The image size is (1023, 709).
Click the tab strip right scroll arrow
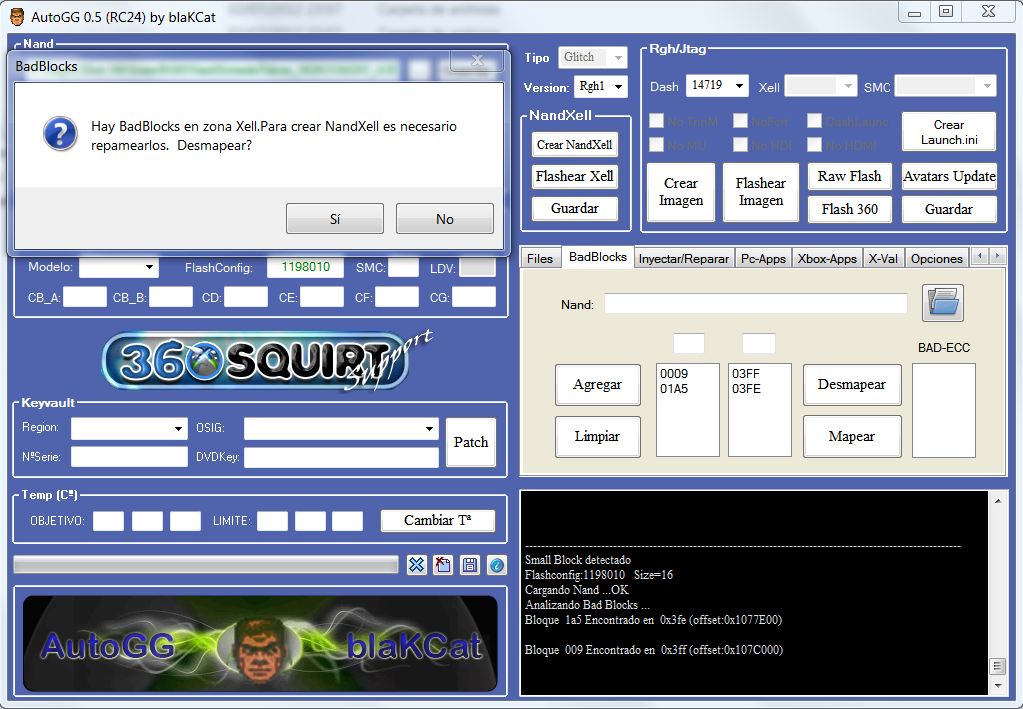(x=997, y=256)
